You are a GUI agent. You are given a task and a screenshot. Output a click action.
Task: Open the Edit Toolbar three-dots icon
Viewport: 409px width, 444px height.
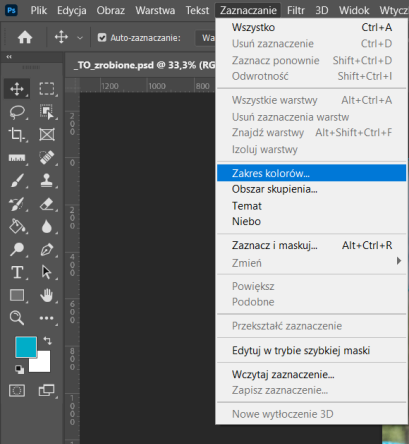(47, 318)
